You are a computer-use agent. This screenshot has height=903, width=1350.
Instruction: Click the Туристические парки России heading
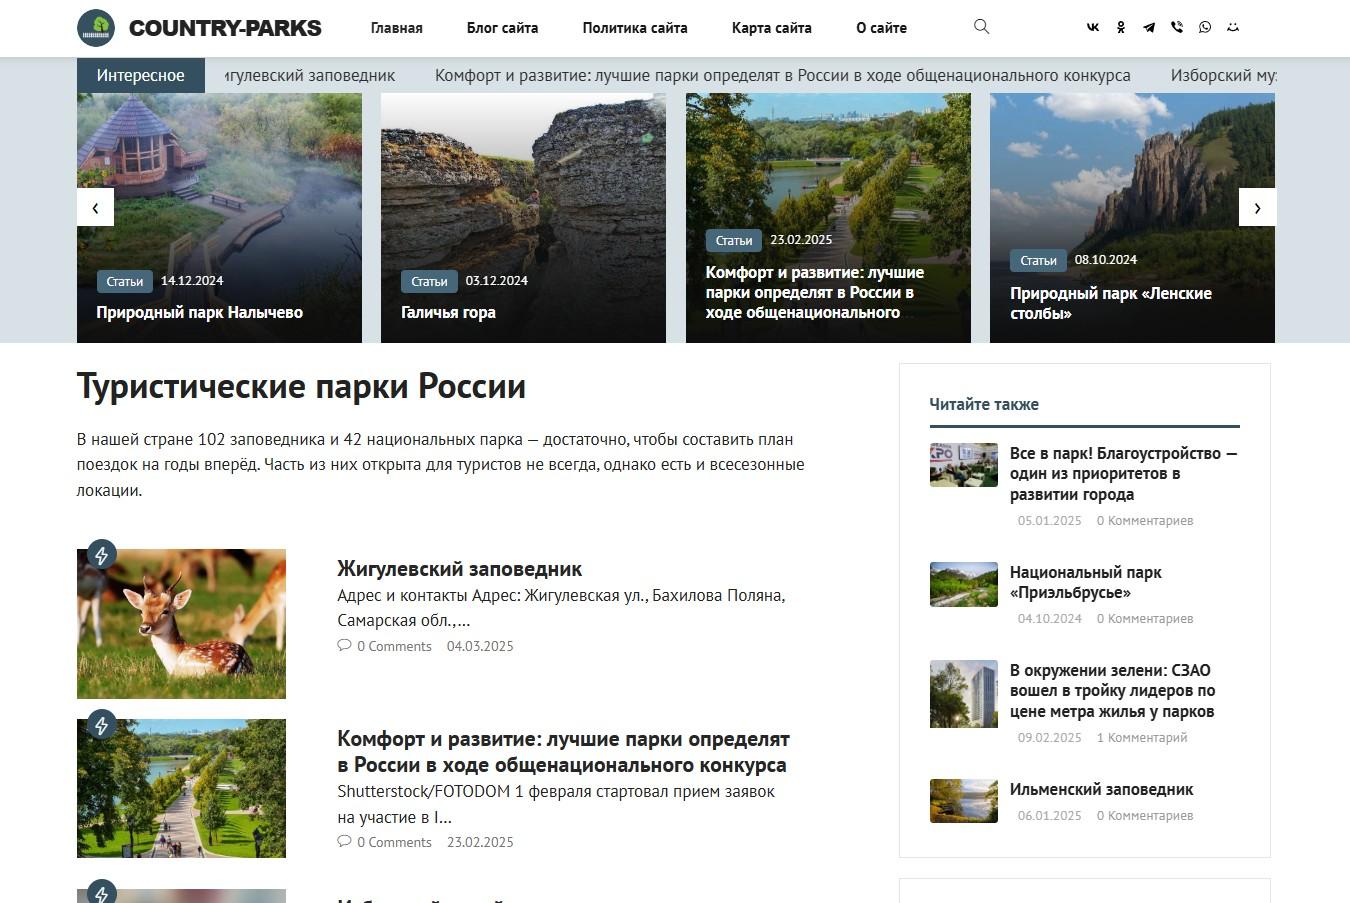coord(301,386)
